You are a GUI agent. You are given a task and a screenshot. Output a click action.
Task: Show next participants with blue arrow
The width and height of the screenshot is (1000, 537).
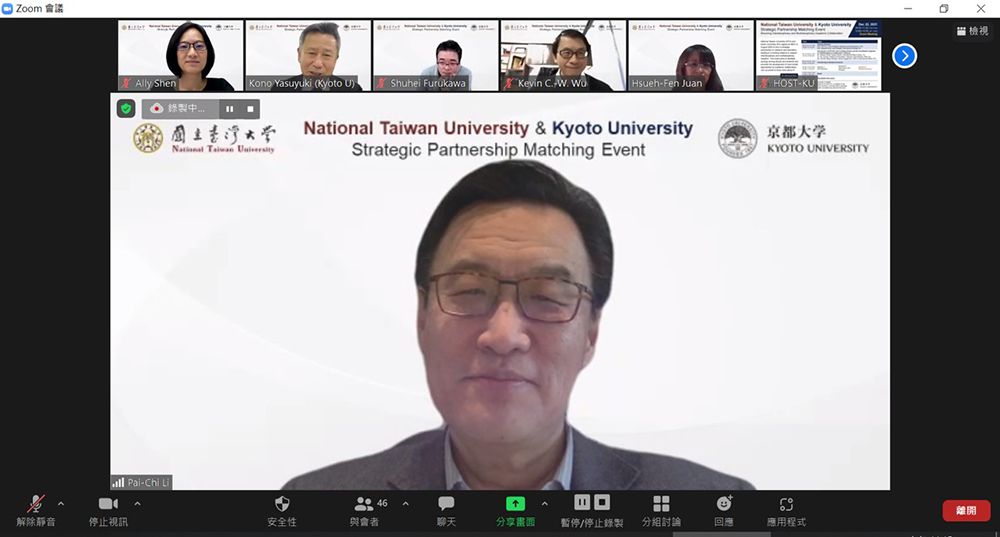tap(904, 56)
